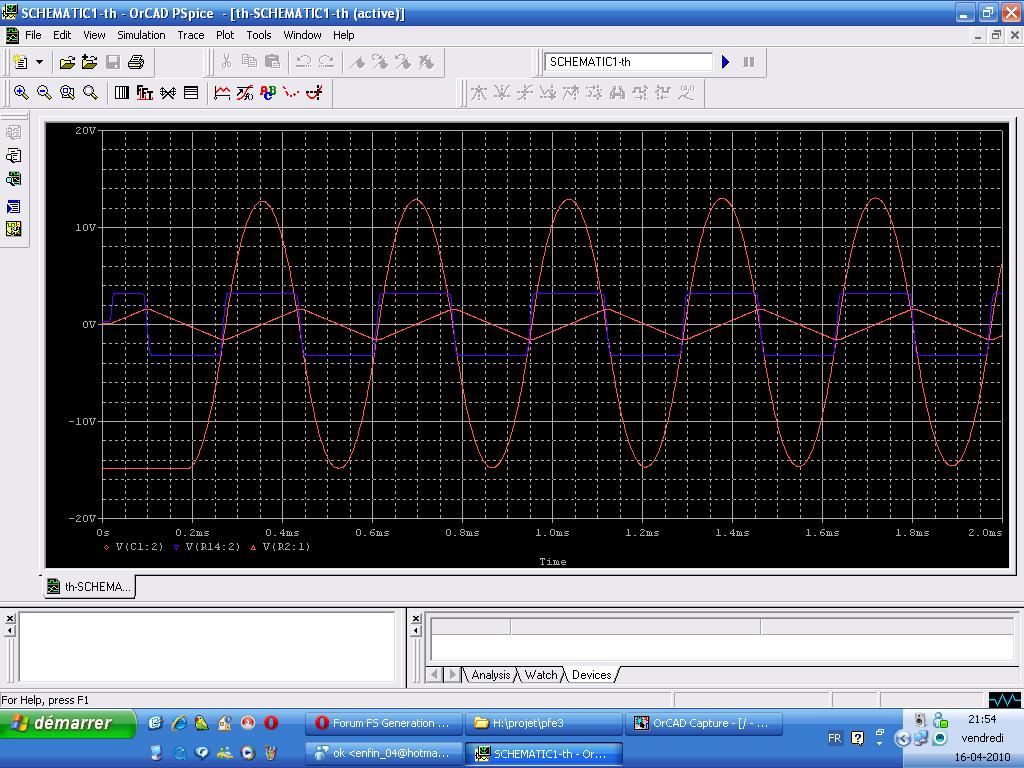Viewport: 1024px width, 768px height.
Task: Click the FFT (Fourier transform) toolbar icon
Action: [x=144, y=93]
